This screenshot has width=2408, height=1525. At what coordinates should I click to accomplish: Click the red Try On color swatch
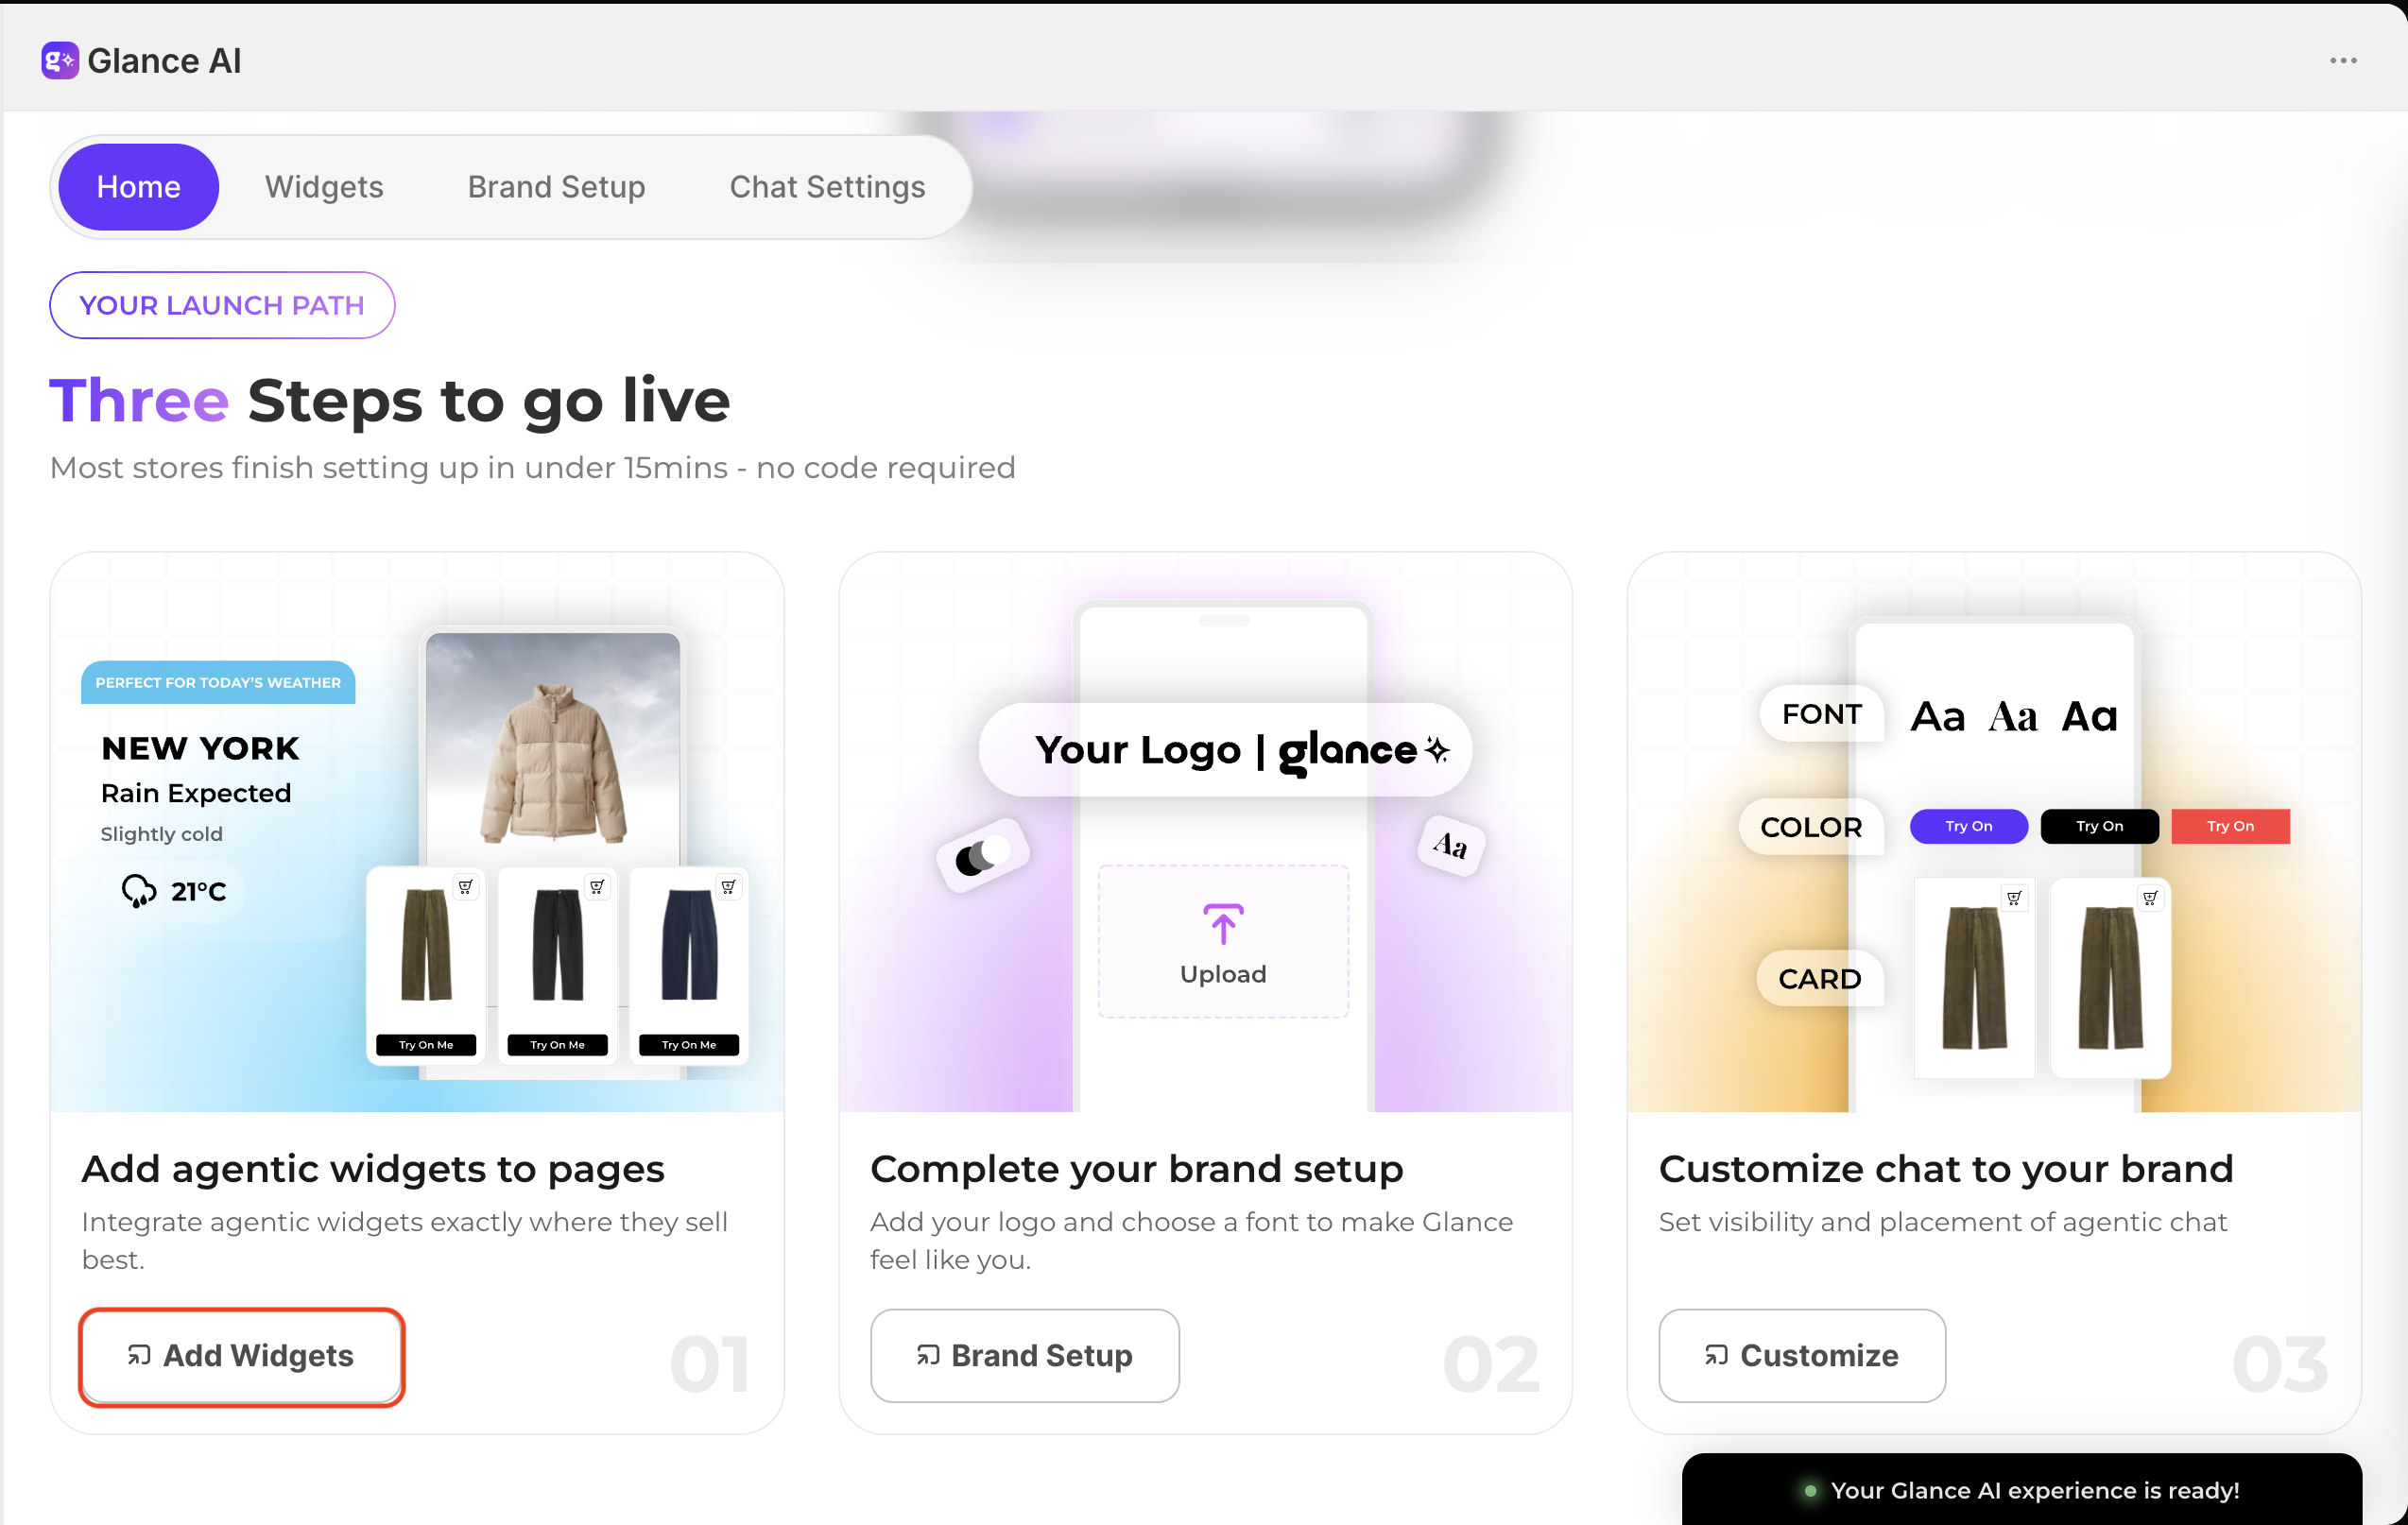click(x=2230, y=826)
